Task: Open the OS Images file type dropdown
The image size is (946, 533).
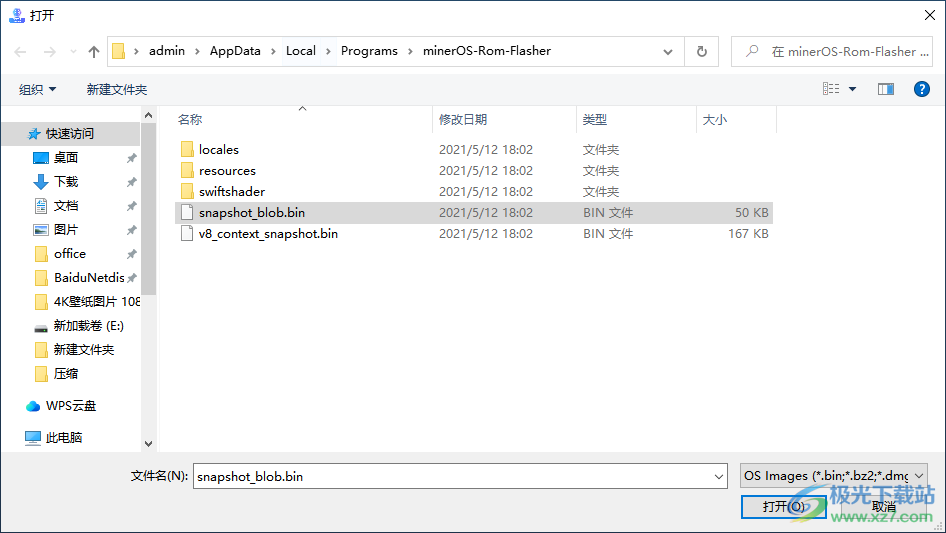Action: 834,476
